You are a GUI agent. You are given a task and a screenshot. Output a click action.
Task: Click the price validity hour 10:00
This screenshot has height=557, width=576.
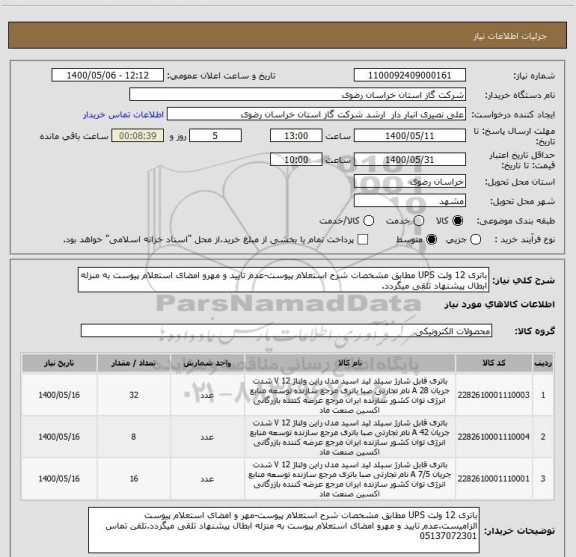tap(296, 159)
